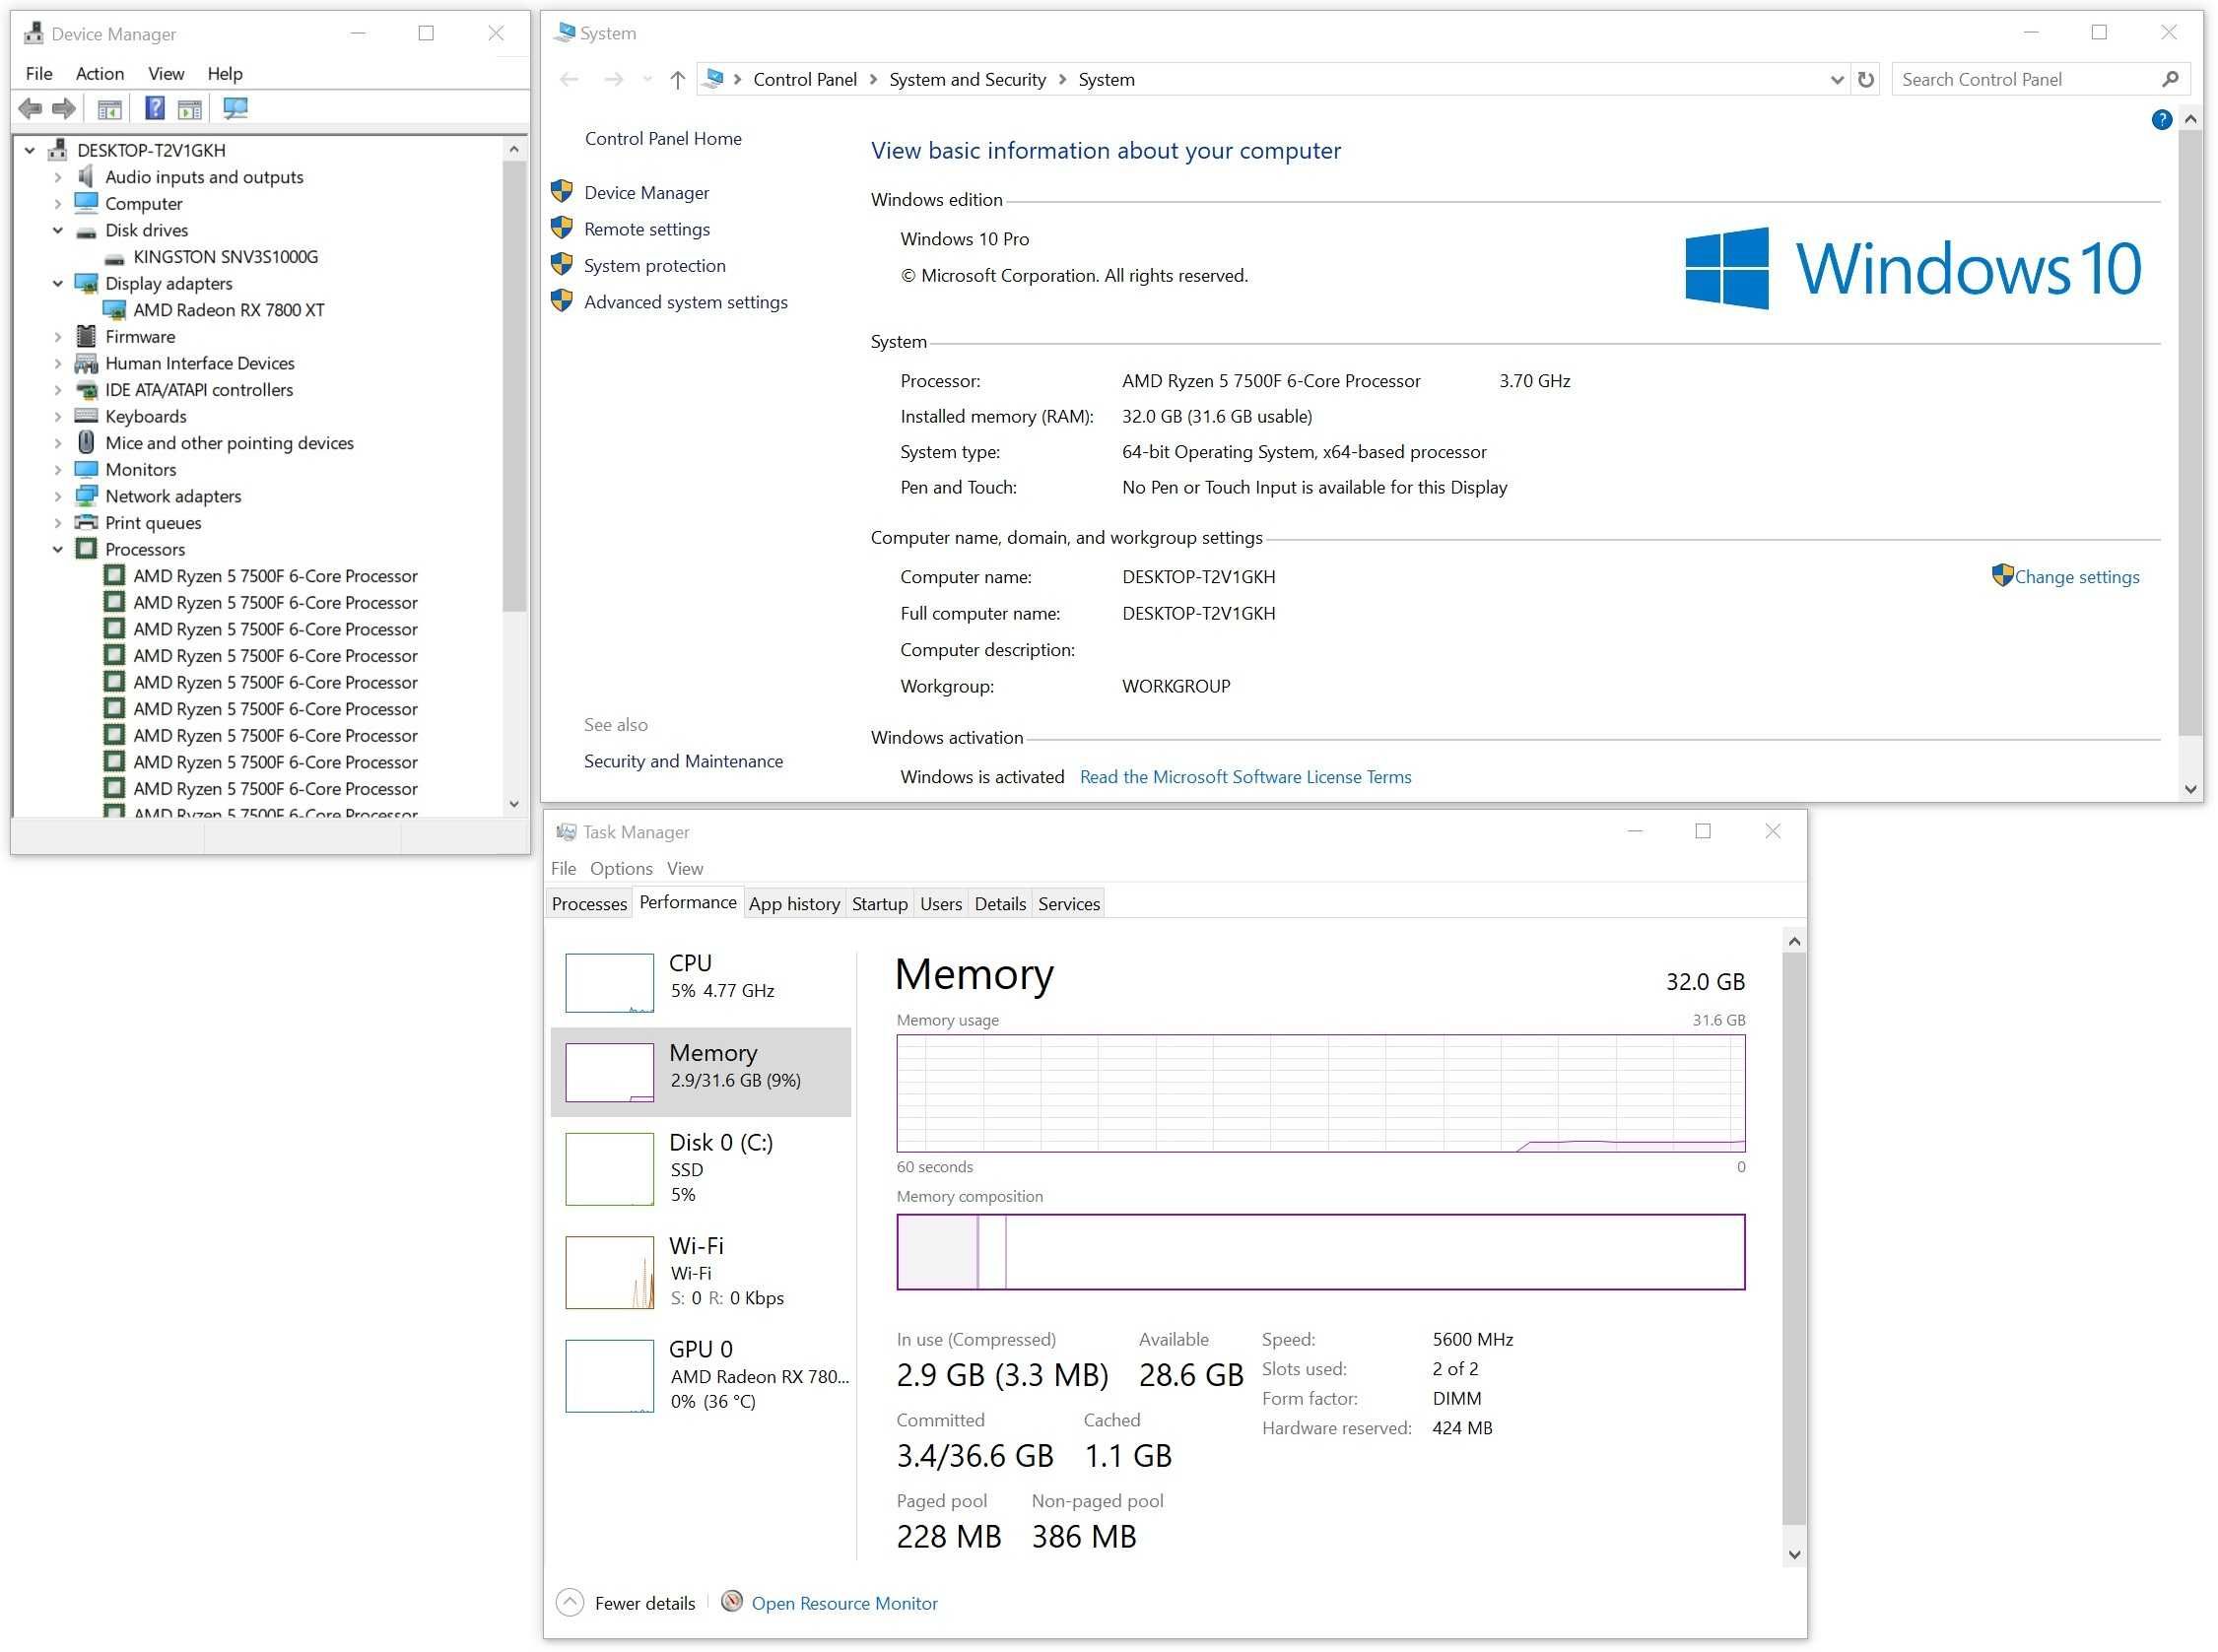Collapse the DESKTOP-T2V1GKH root node
This screenshot has width=2218, height=1652.
(x=30, y=150)
